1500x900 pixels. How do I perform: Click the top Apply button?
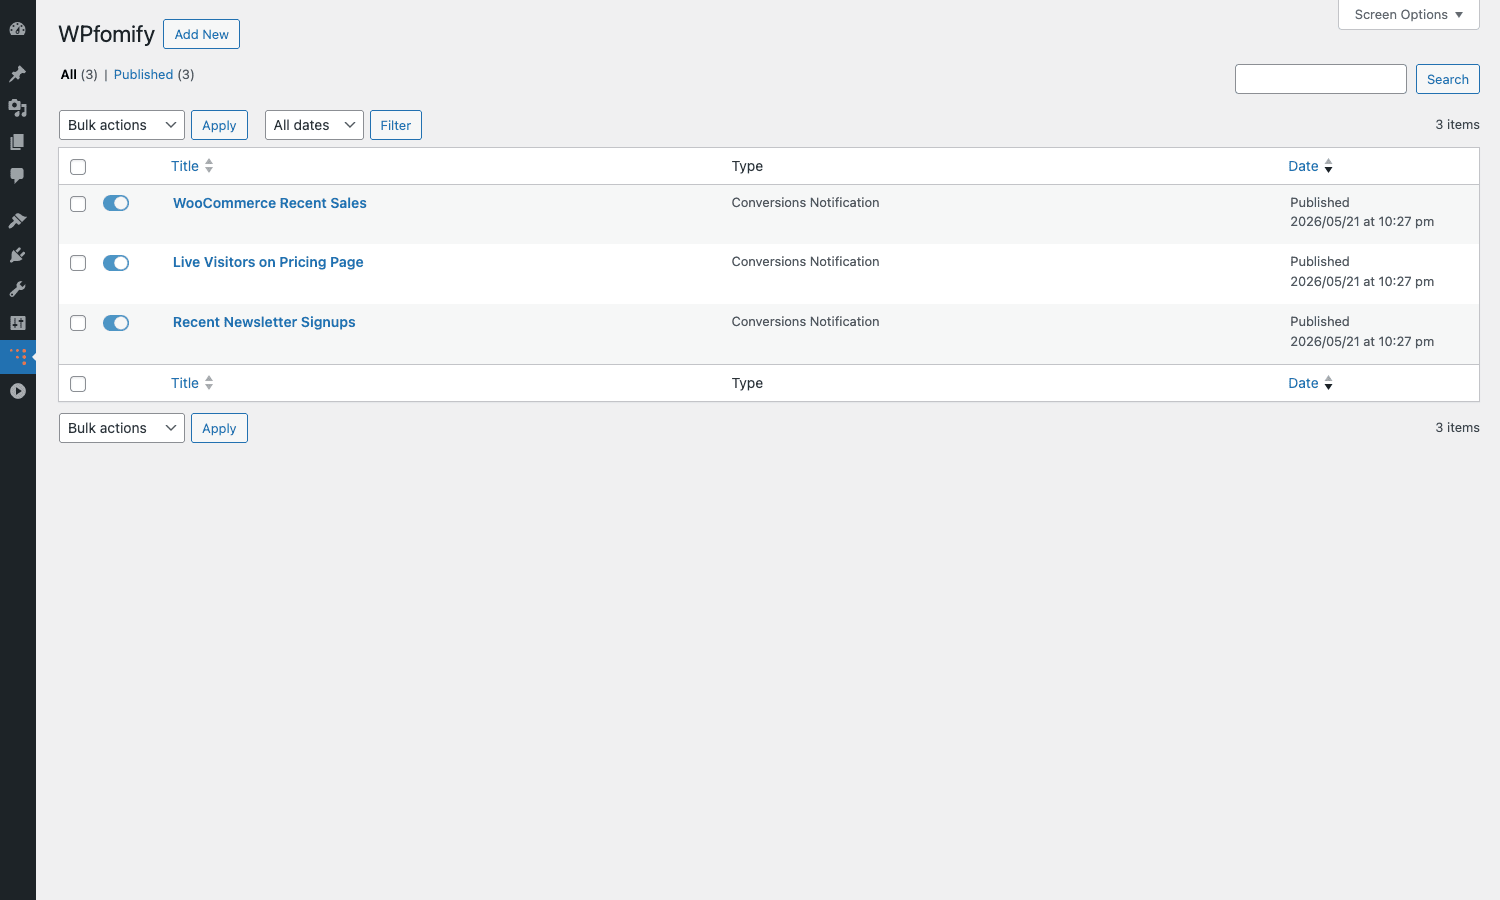pos(219,125)
